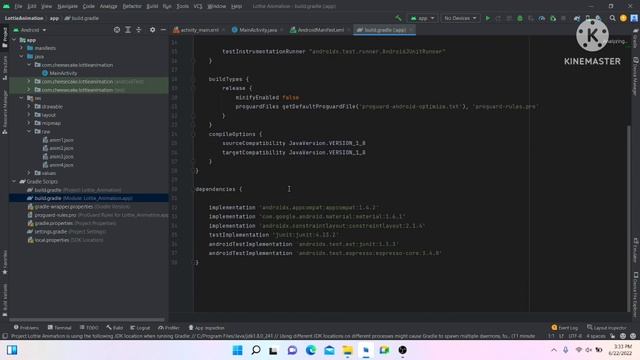640x360 pixels.
Task: Click the Make Project hammer icon
Action: click(x=398, y=18)
